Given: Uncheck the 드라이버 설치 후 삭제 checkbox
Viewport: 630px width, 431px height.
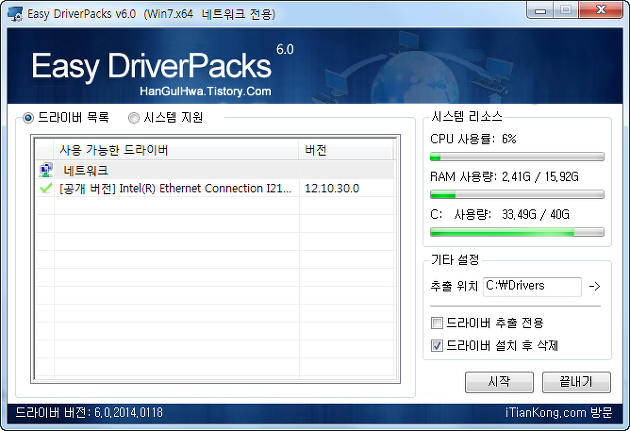Looking at the screenshot, I should 437,345.
